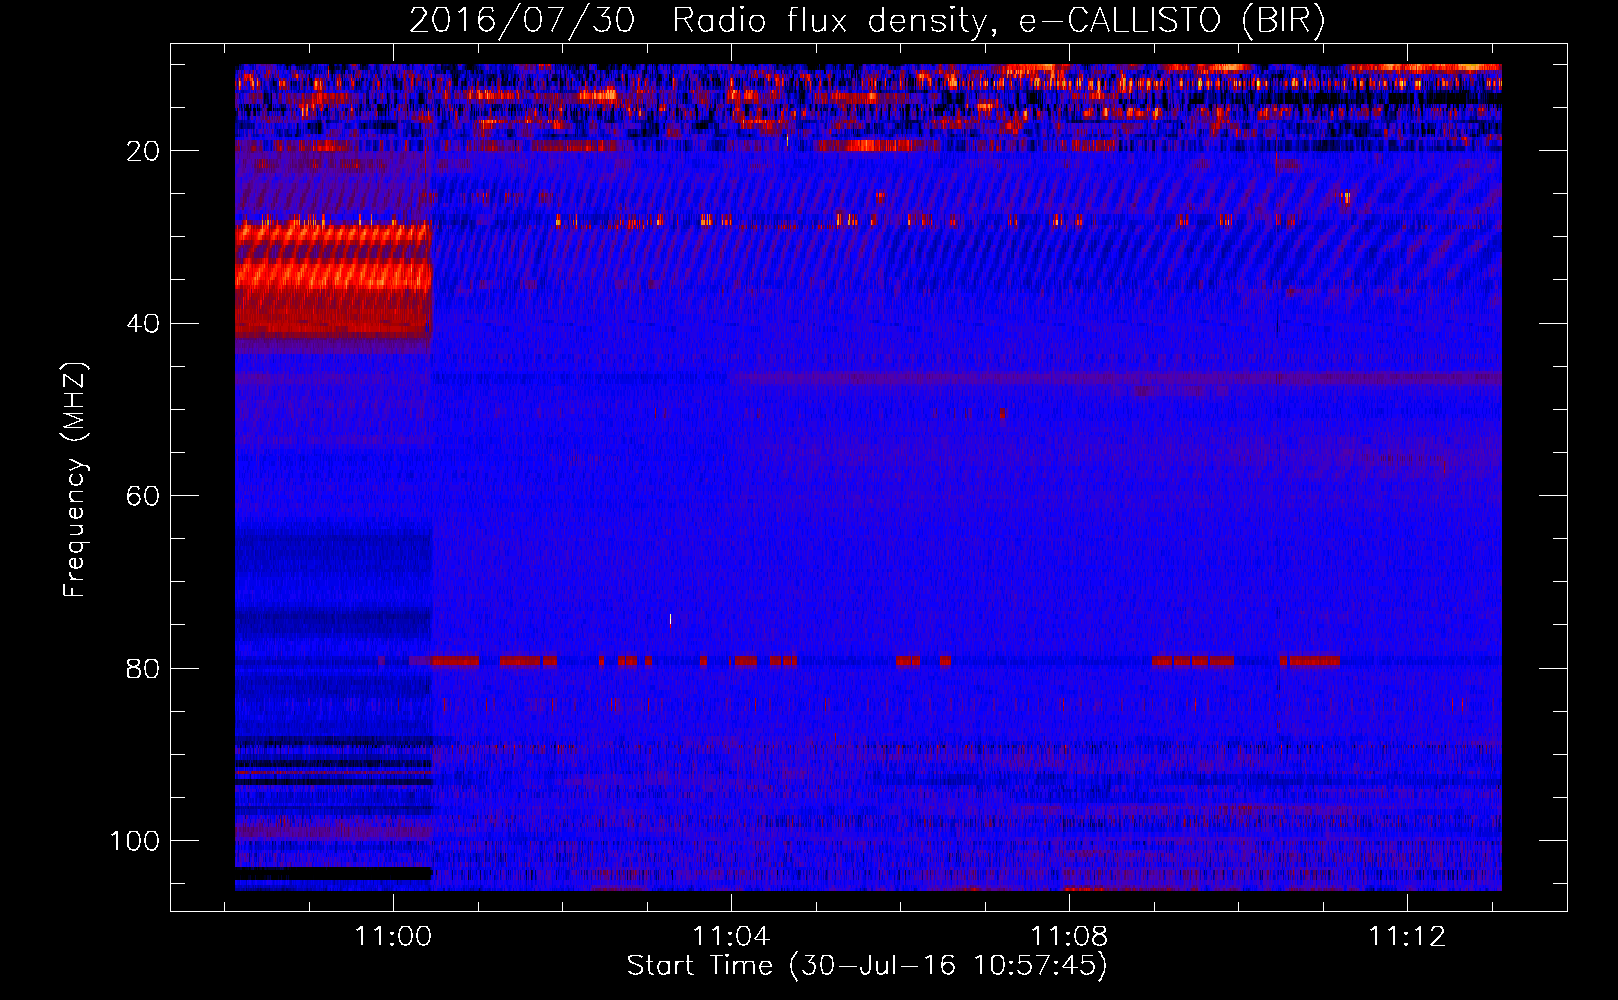Viewport: 1618px width, 1000px height.
Task: Click the faint horizontal line near 46 MHz
Action: click(x=1115, y=378)
